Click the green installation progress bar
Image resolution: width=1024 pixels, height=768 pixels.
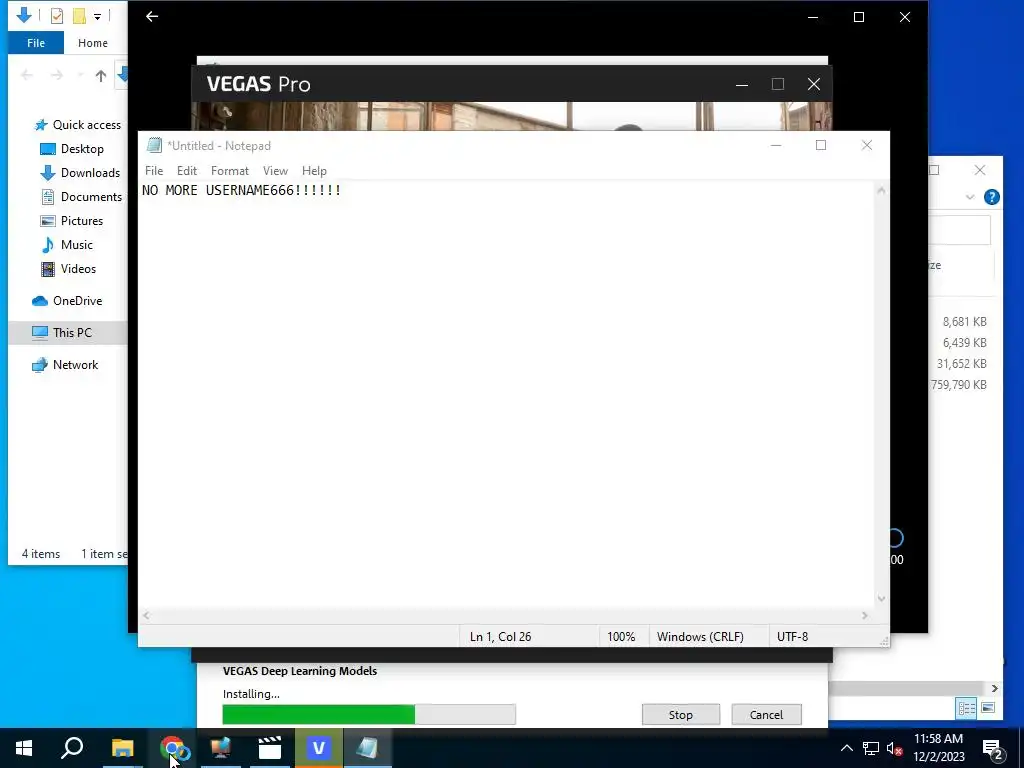point(368,714)
